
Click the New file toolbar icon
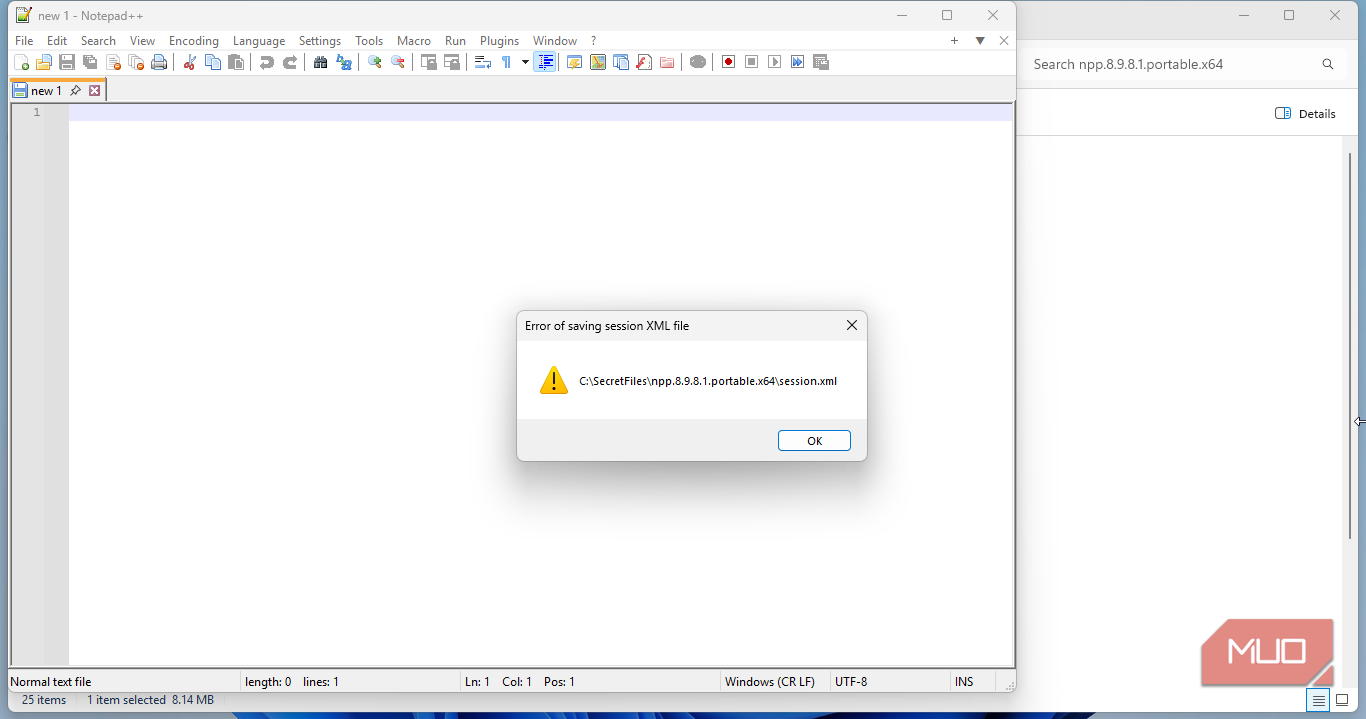pos(20,62)
